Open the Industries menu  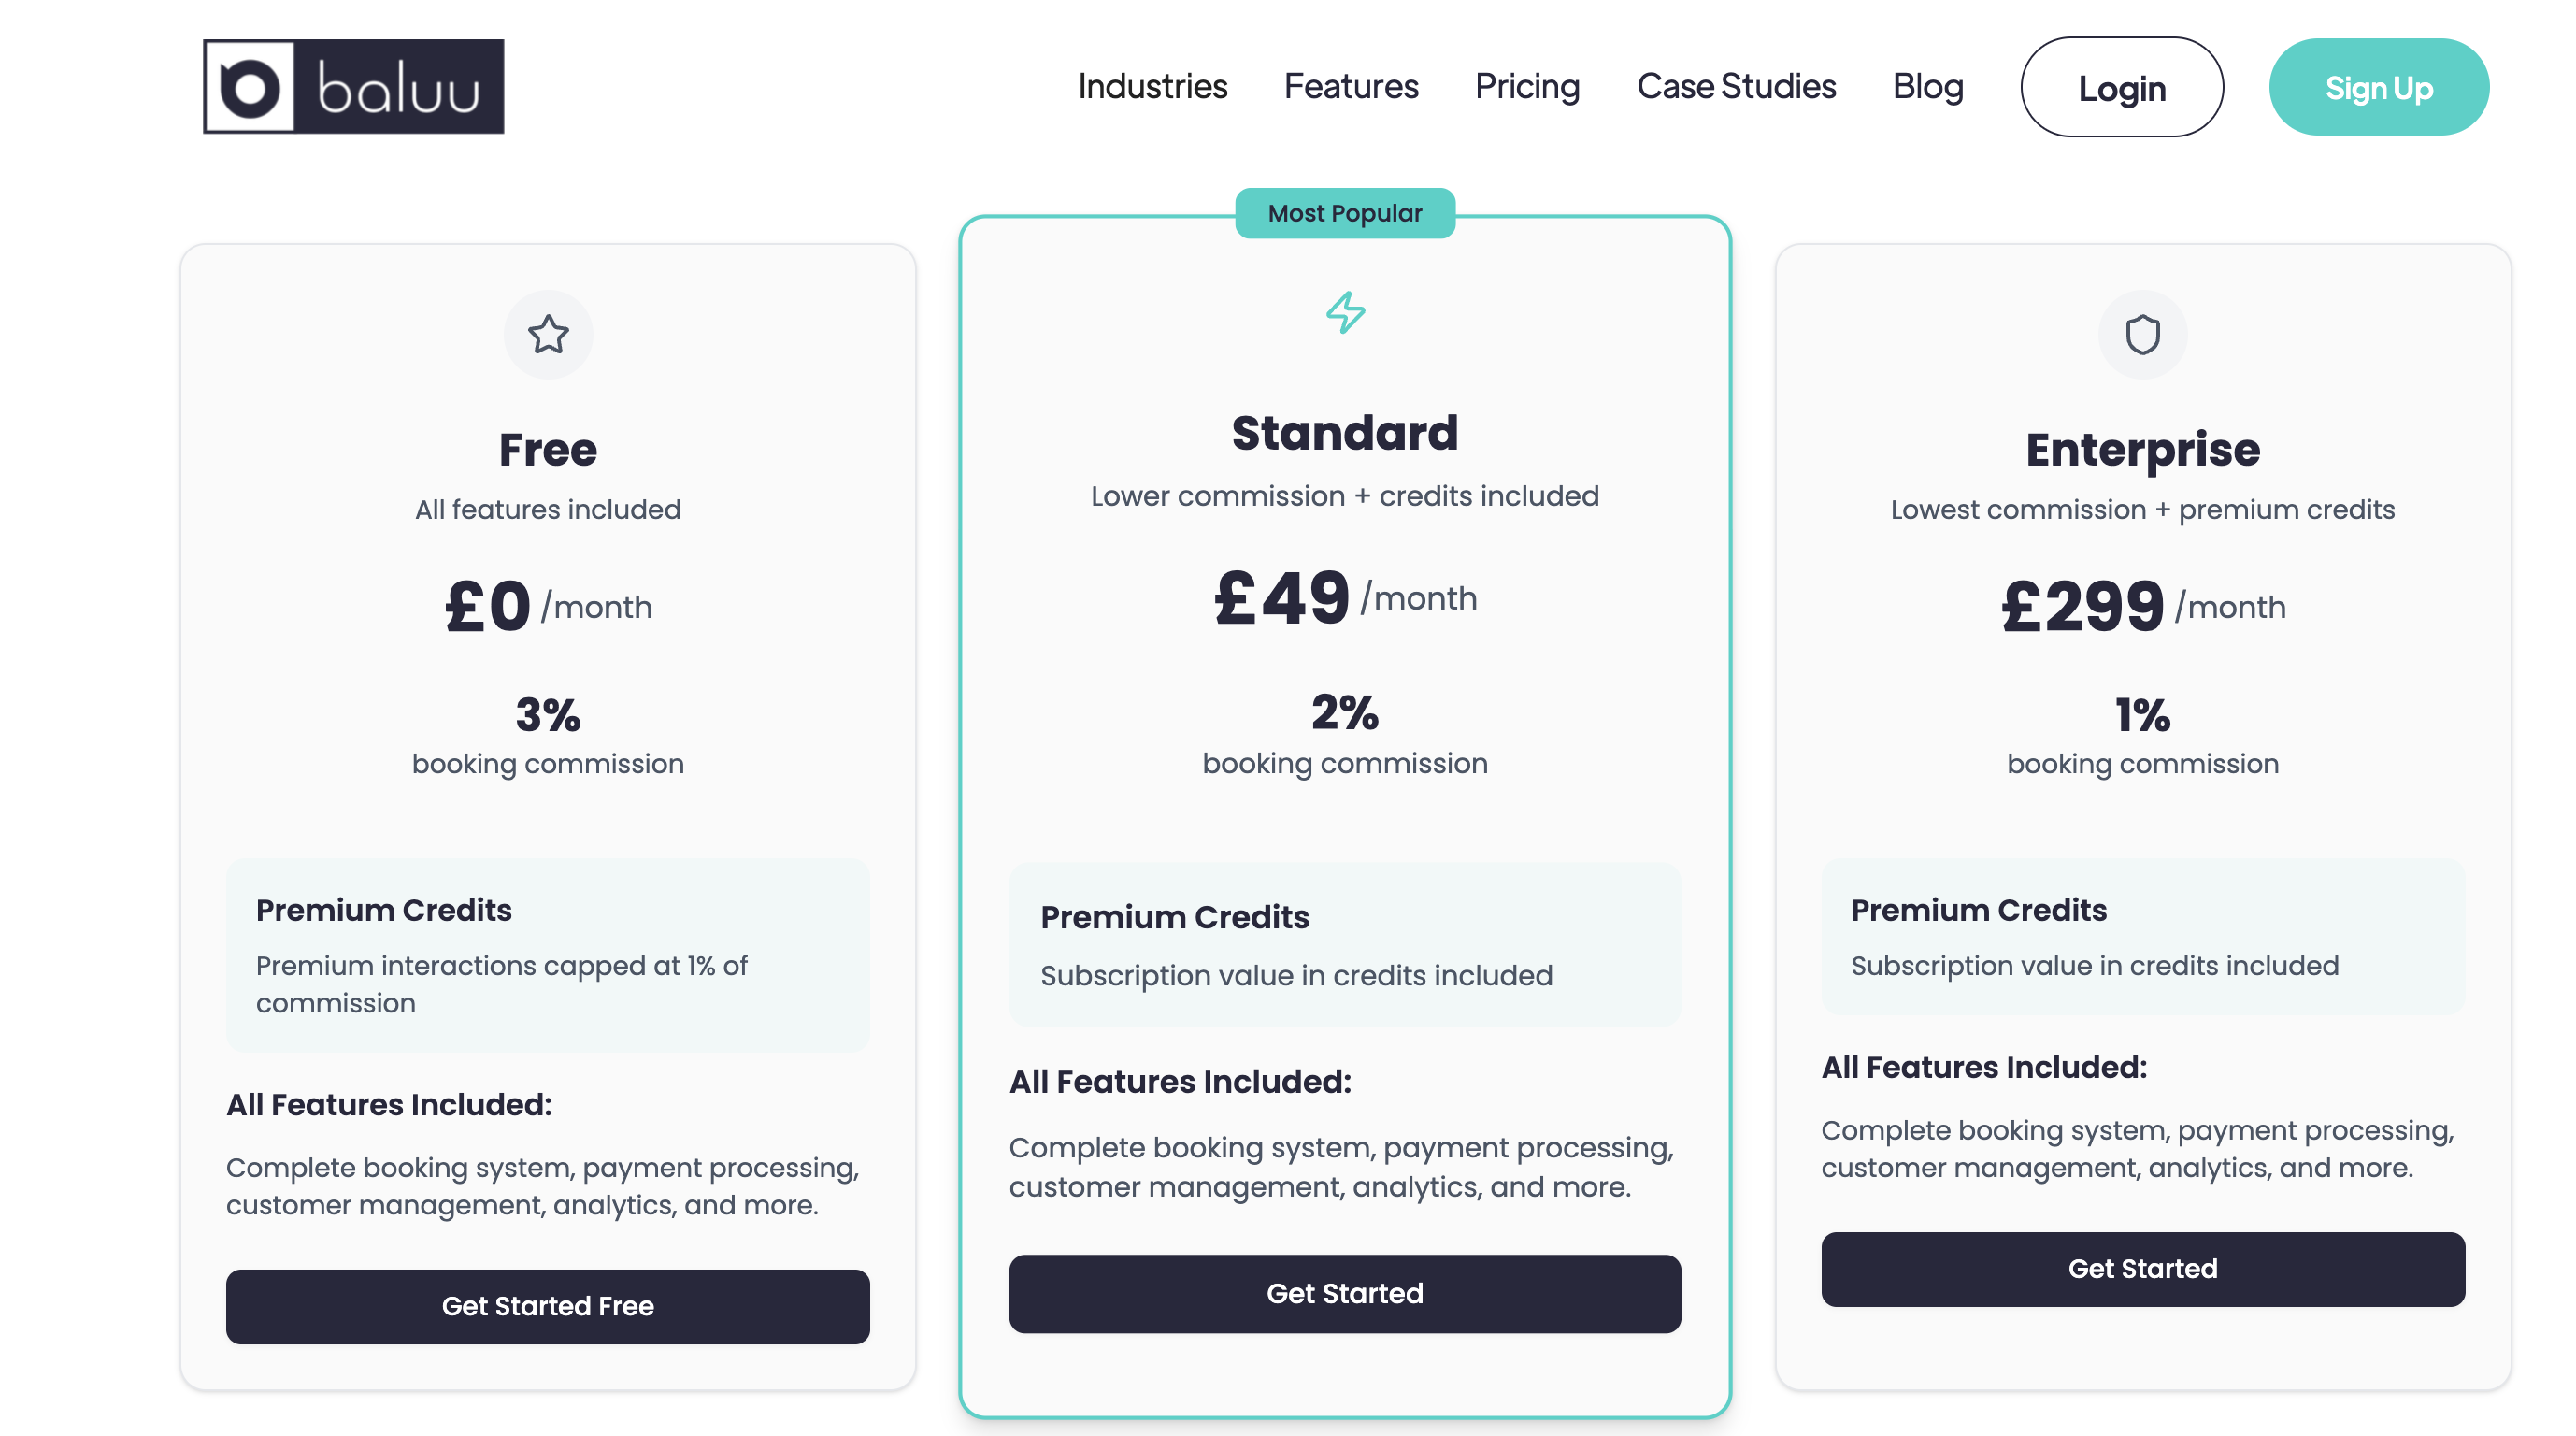click(x=1152, y=87)
